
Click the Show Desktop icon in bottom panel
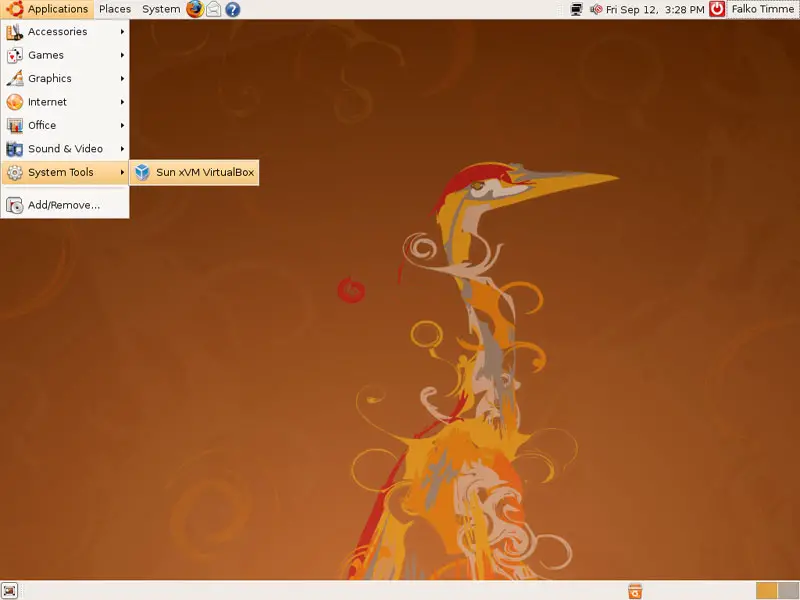click(x=10, y=590)
